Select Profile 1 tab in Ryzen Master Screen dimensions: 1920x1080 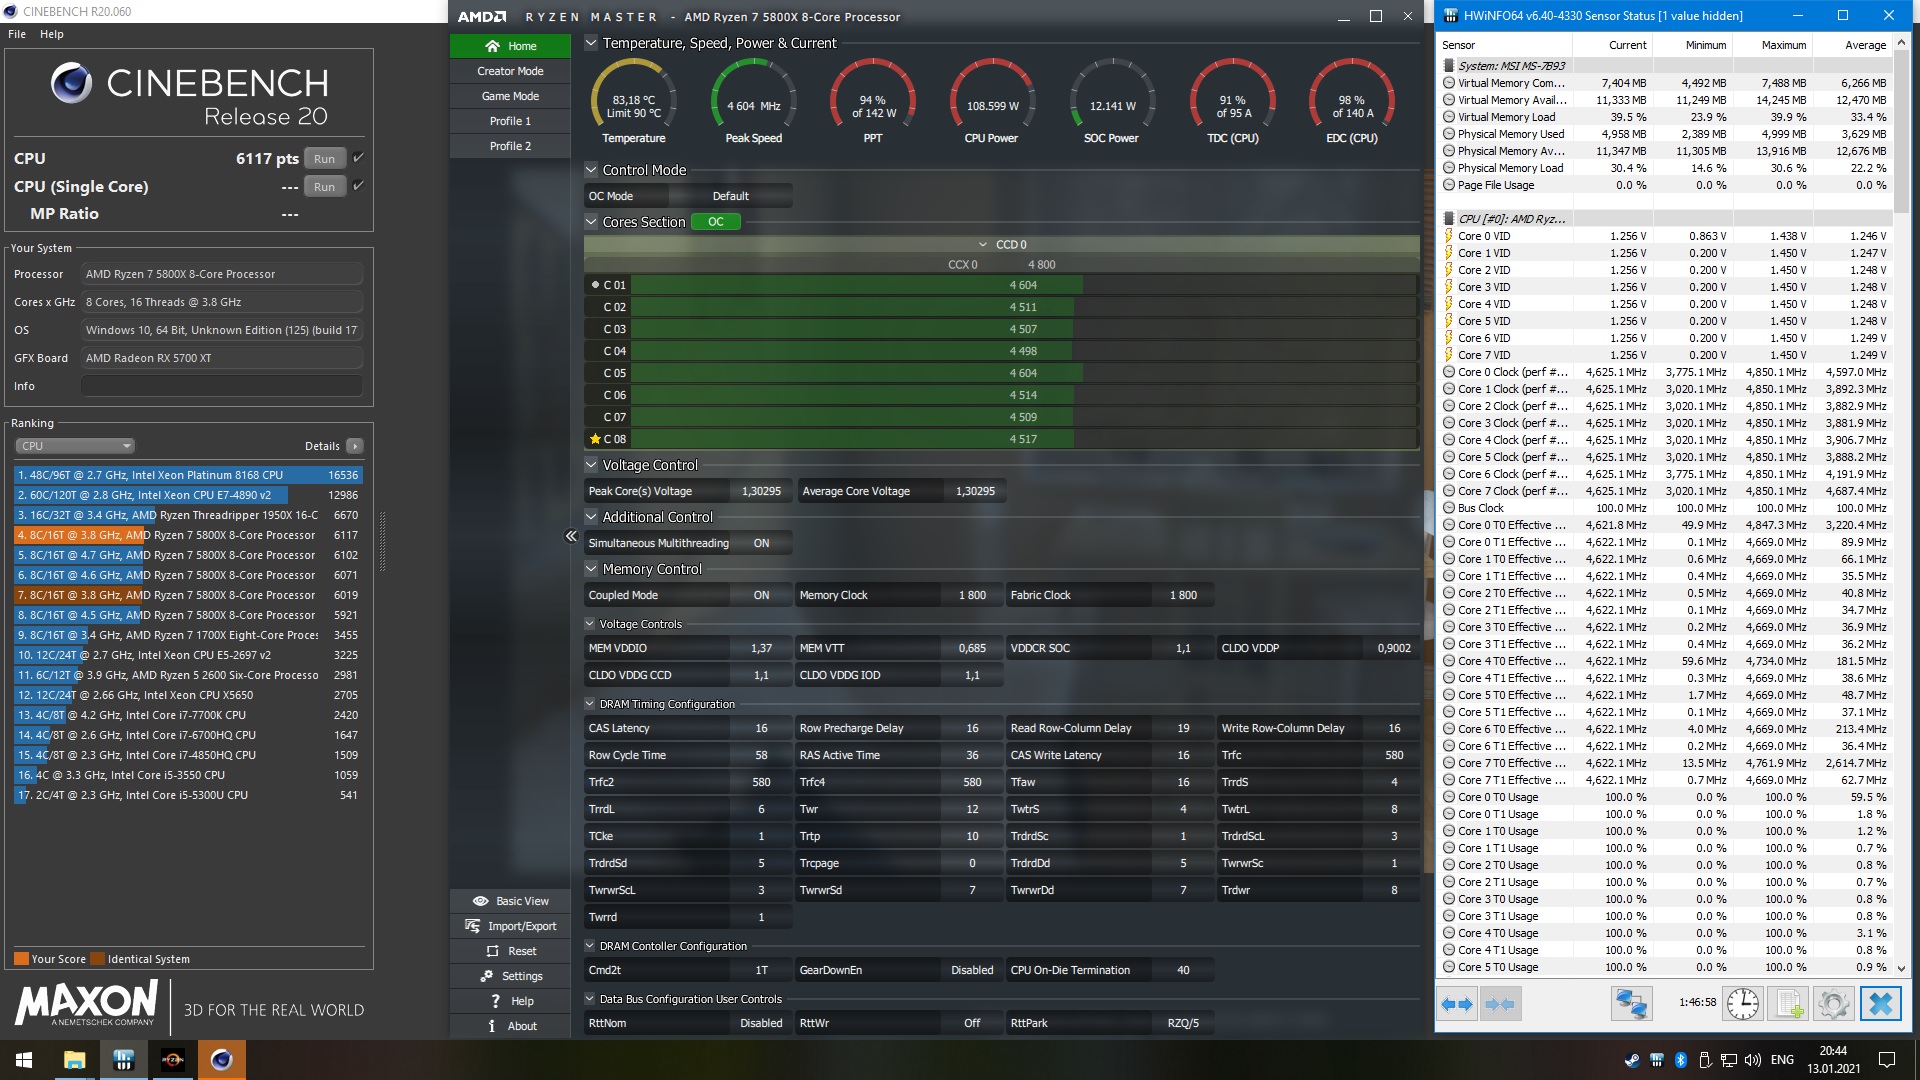(x=510, y=121)
